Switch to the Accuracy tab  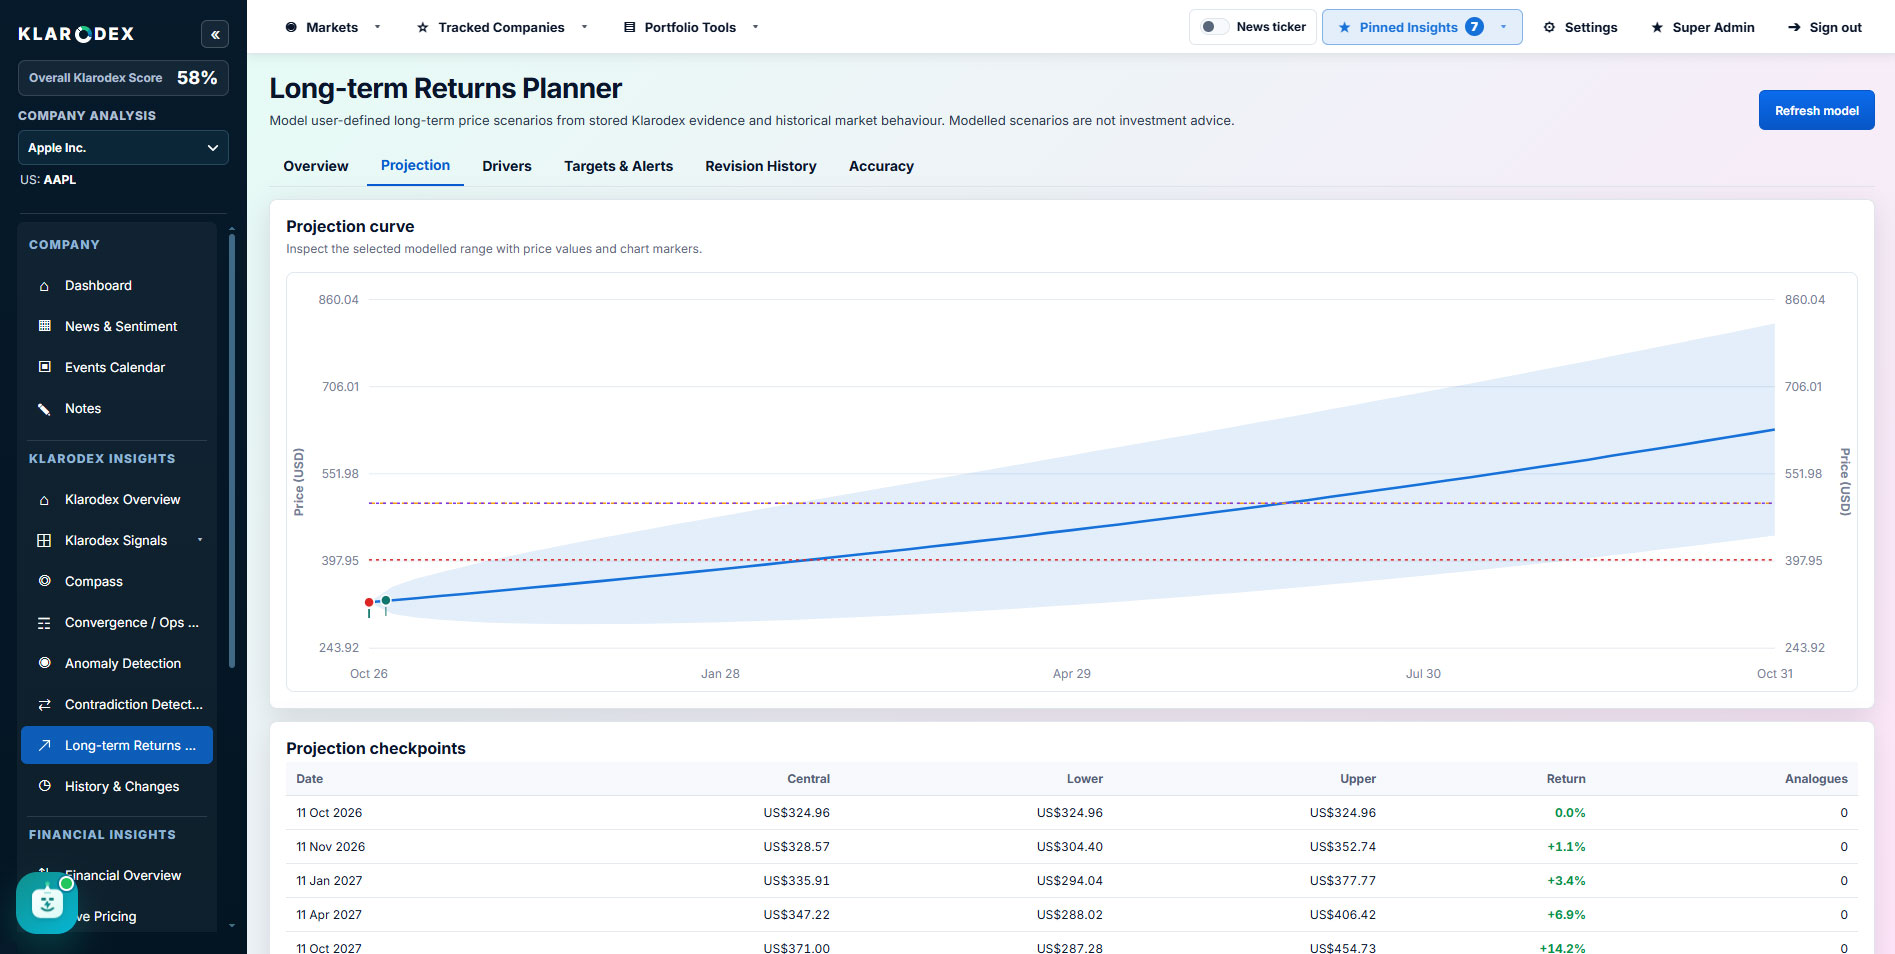click(881, 166)
